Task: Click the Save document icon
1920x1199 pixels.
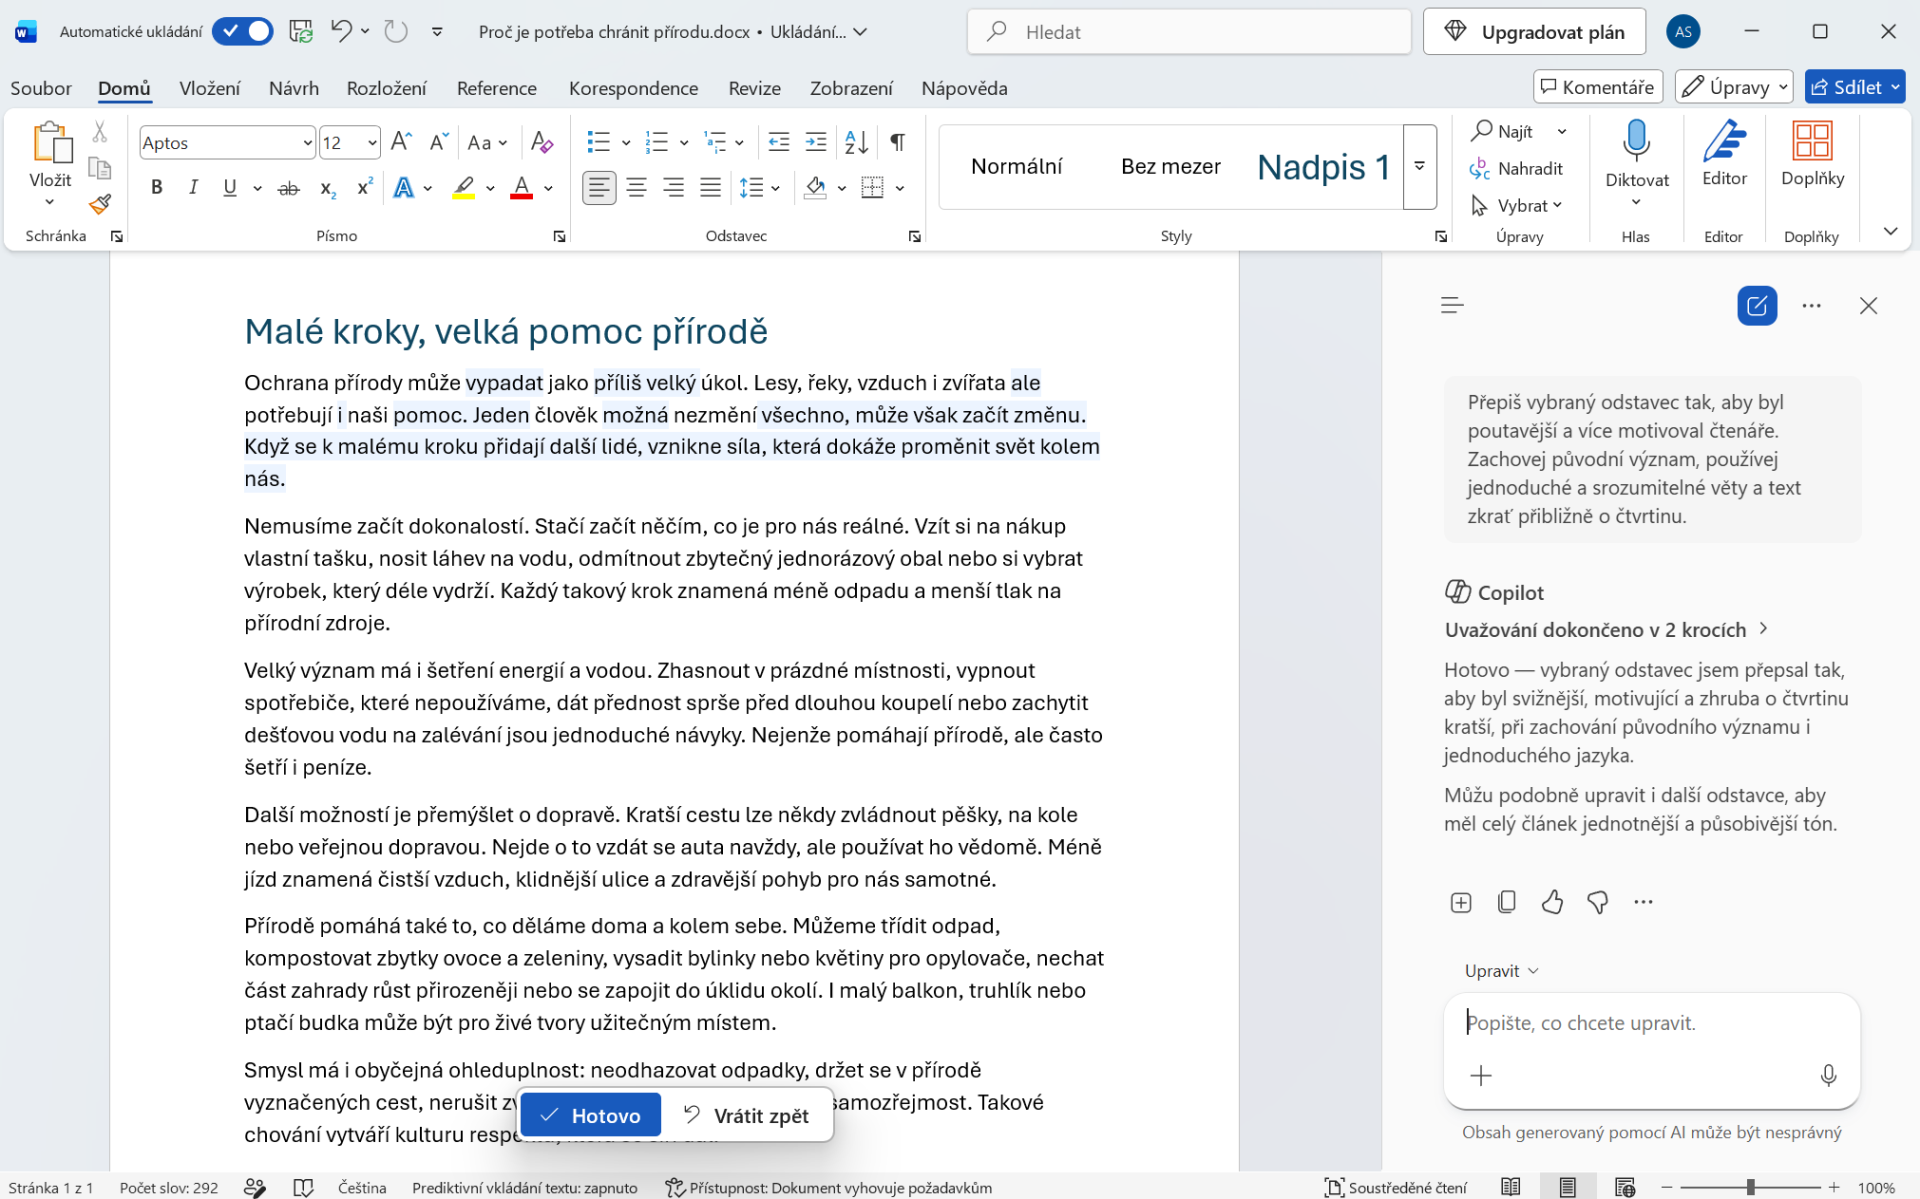Action: coord(301,31)
